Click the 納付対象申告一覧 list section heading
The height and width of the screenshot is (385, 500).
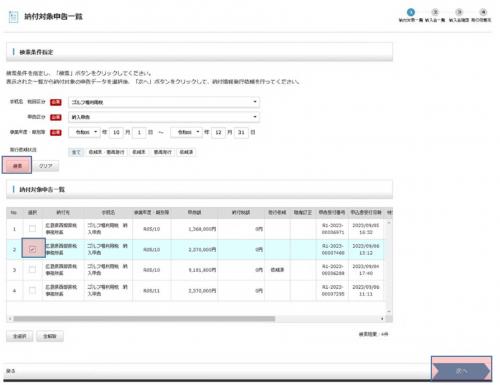[42, 189]
